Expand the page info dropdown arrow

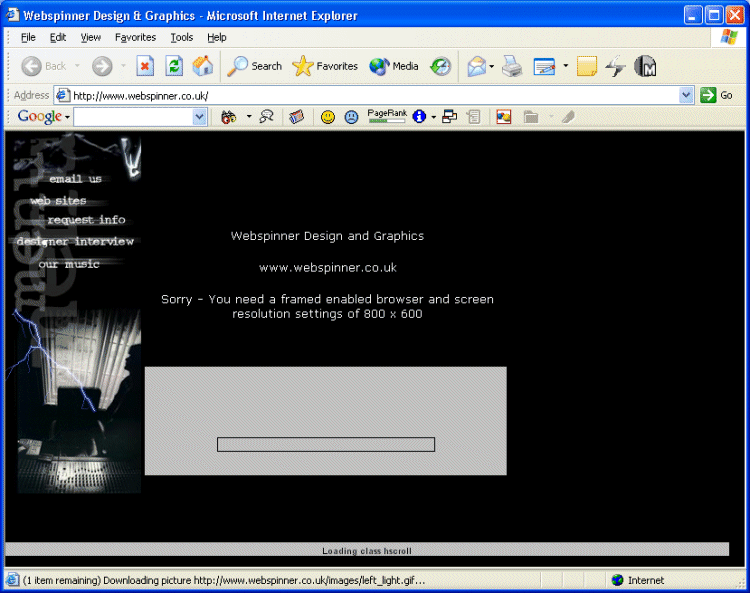point(433,117)
